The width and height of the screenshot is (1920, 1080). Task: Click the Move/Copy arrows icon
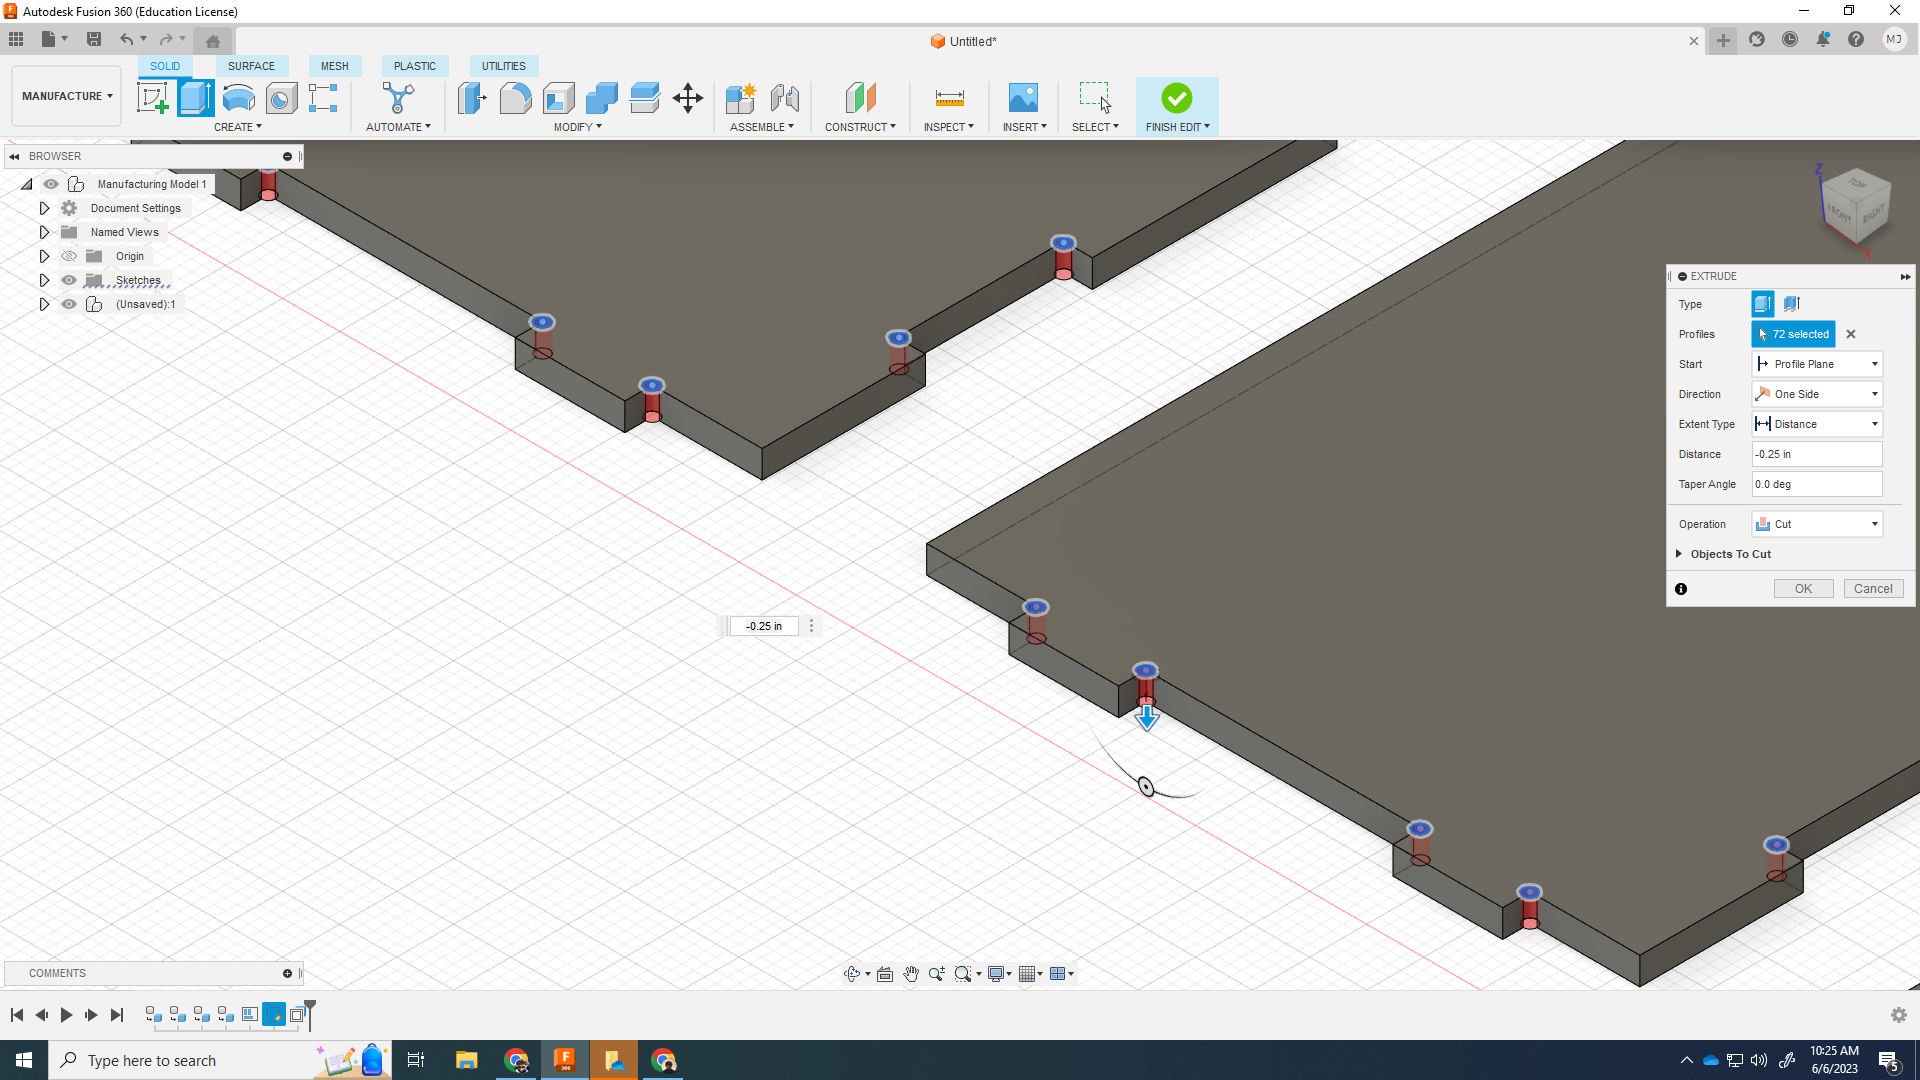(688, 98)
